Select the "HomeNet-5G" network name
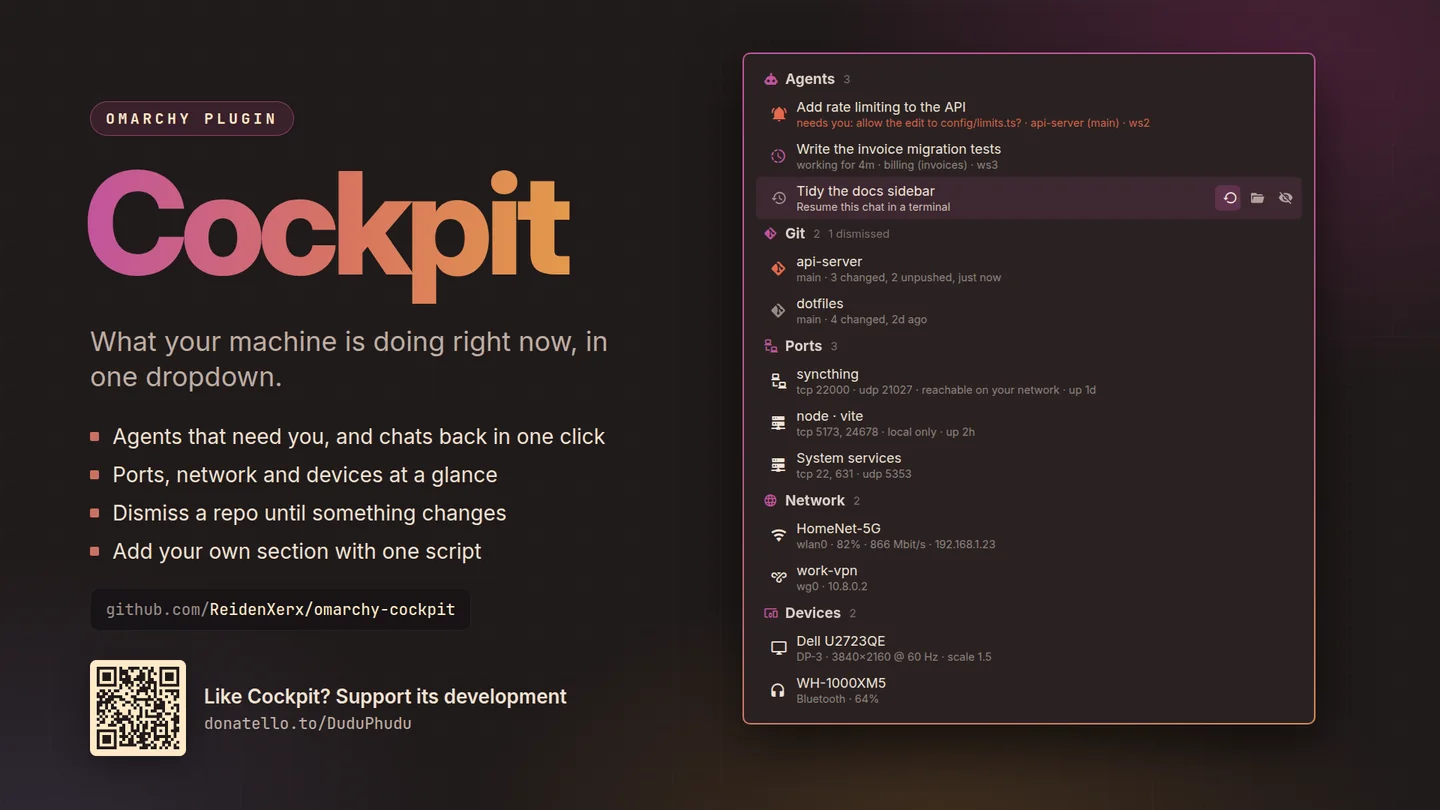This screenshot has width=1440, height=810. 839,529
